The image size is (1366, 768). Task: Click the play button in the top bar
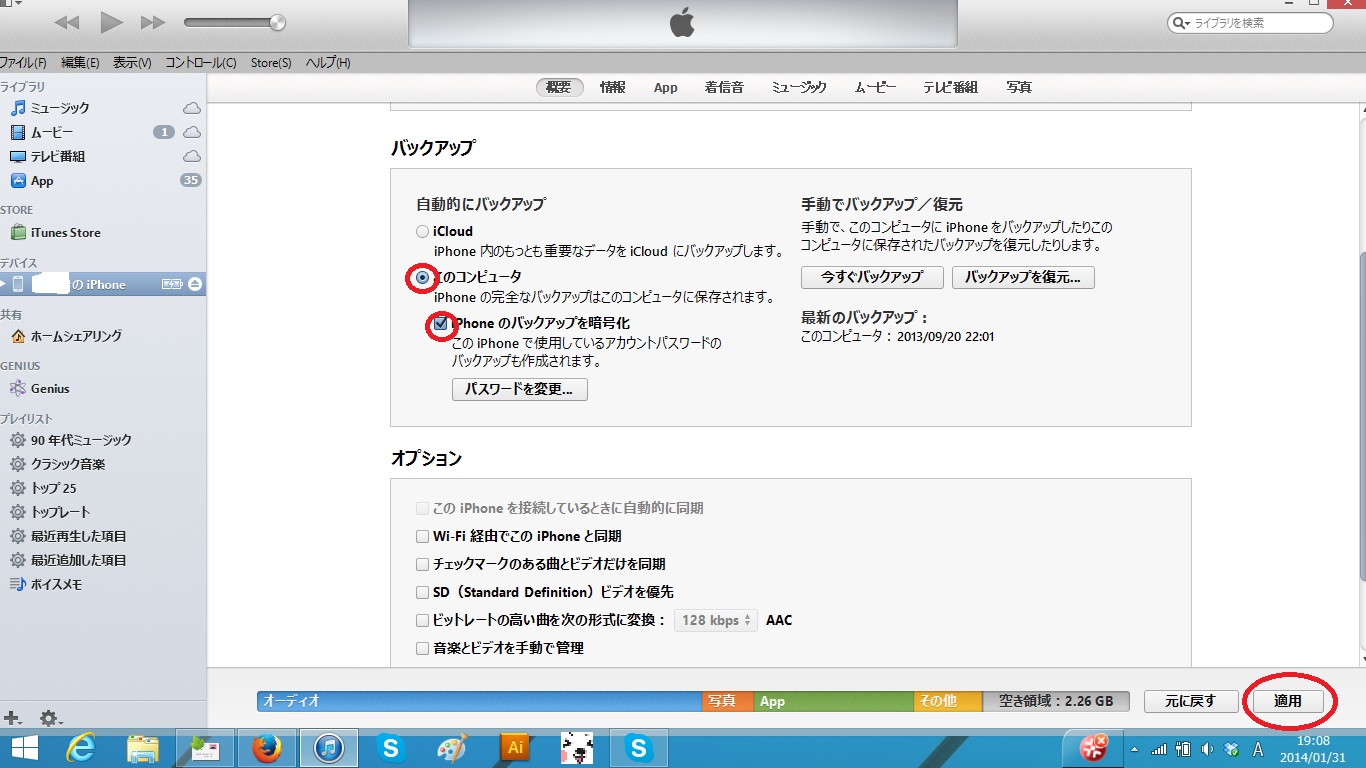click(x=112, y=22)
